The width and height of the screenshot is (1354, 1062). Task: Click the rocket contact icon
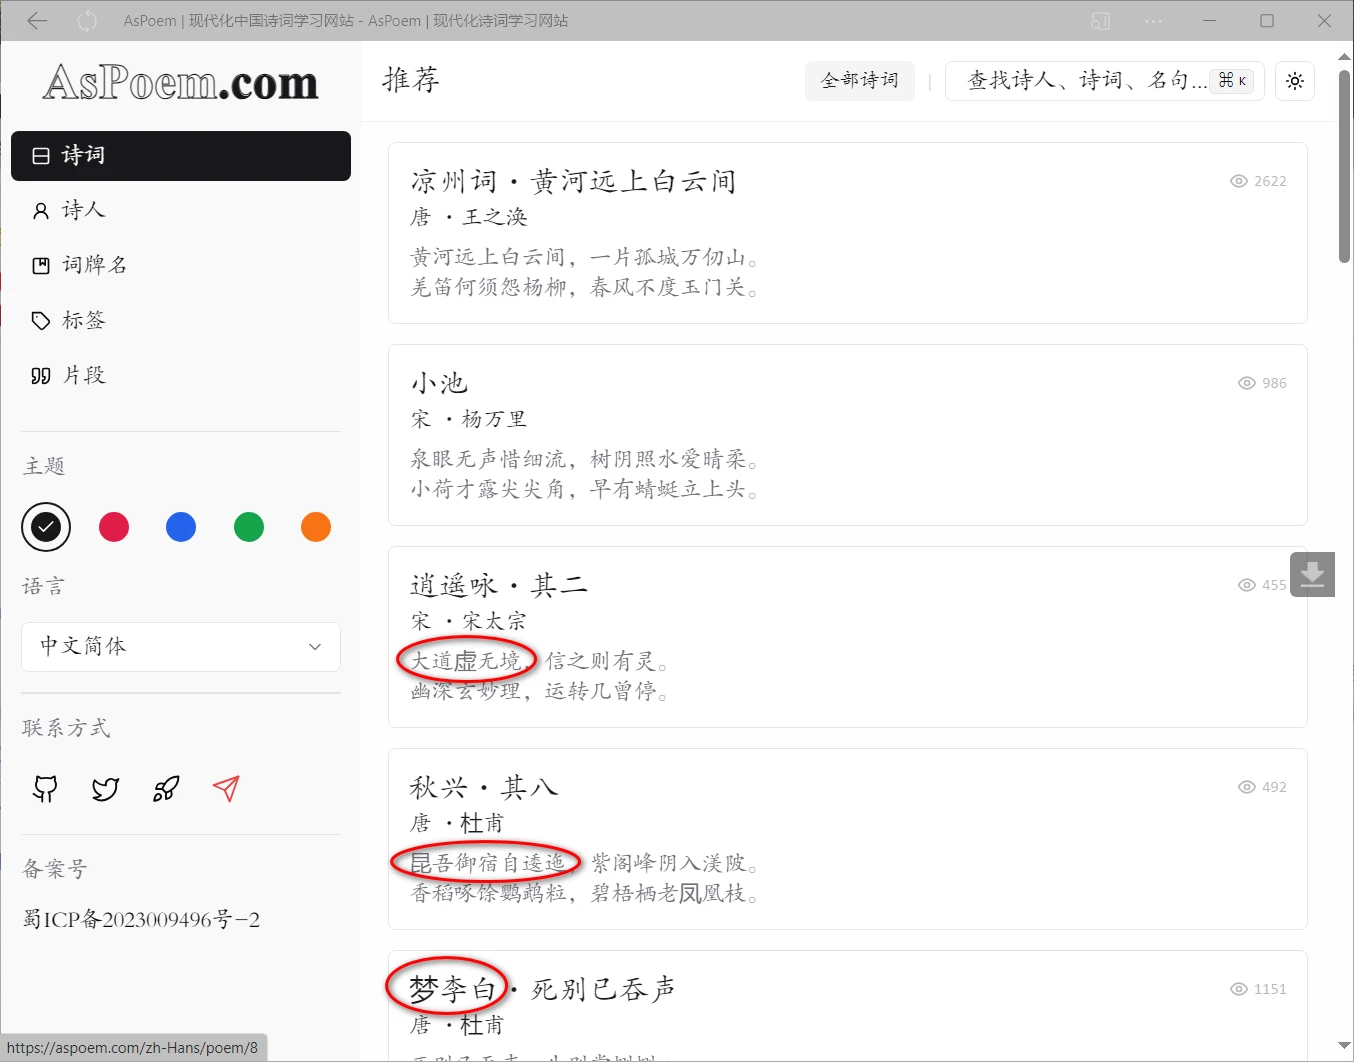tap(166, 789)
